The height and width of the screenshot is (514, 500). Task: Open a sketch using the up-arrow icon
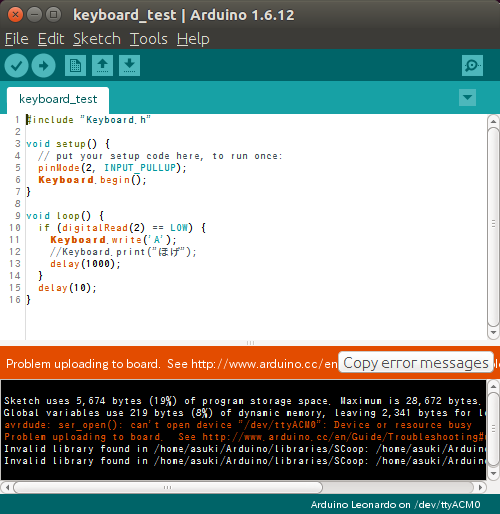pos(102,65)
